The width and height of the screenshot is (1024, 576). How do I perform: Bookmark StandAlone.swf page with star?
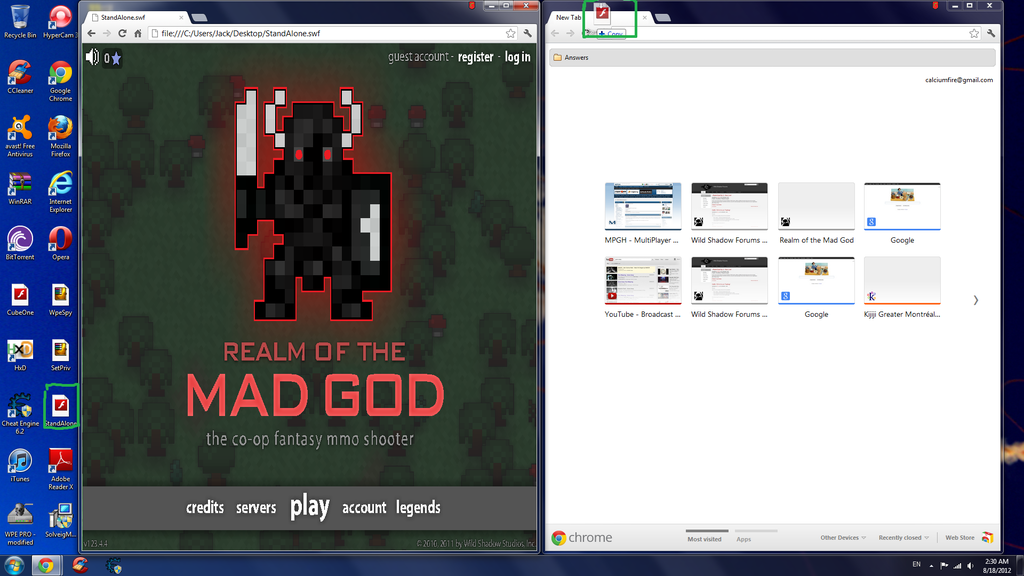coord(510,33)
